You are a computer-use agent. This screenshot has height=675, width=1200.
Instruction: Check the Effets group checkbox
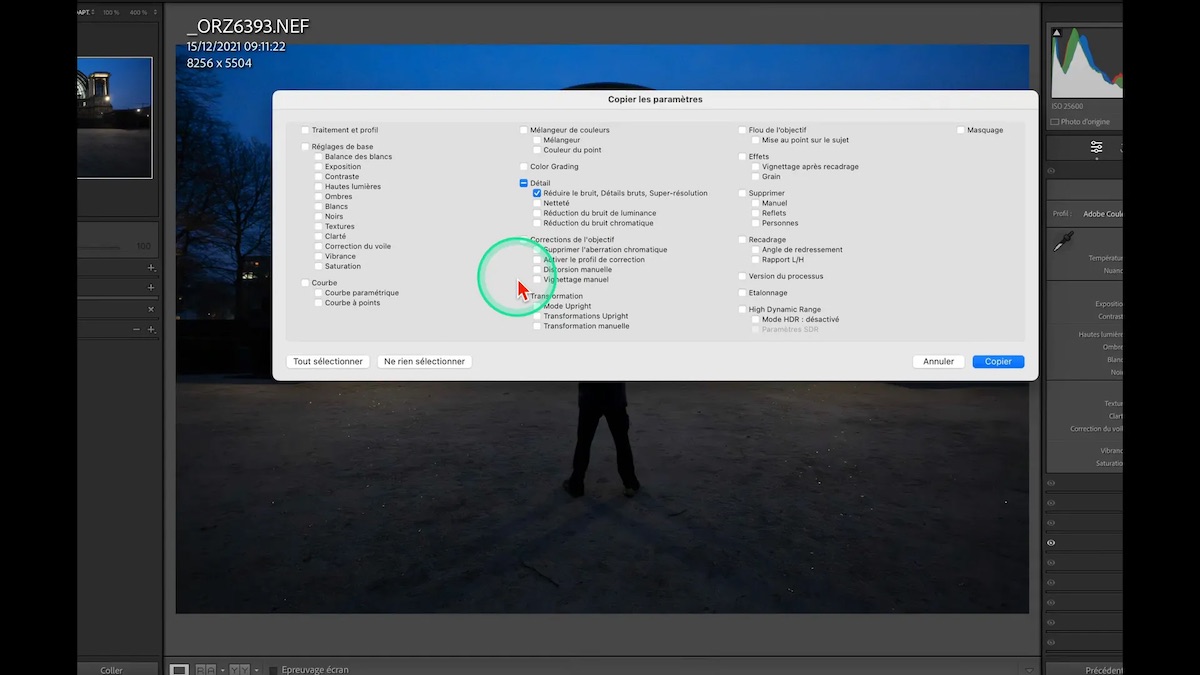pyautogui.click(x=742, y=157)
